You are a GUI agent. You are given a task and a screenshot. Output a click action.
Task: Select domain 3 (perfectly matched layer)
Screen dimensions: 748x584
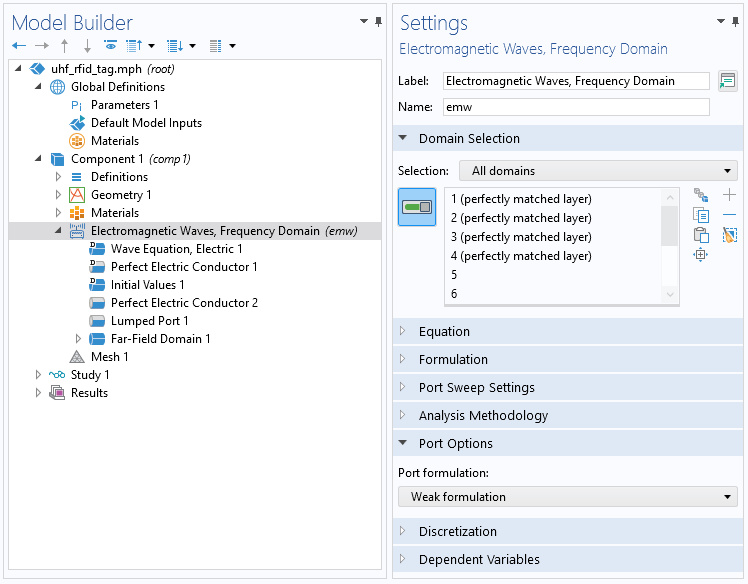pyautogui.click(x=521, y=237)
